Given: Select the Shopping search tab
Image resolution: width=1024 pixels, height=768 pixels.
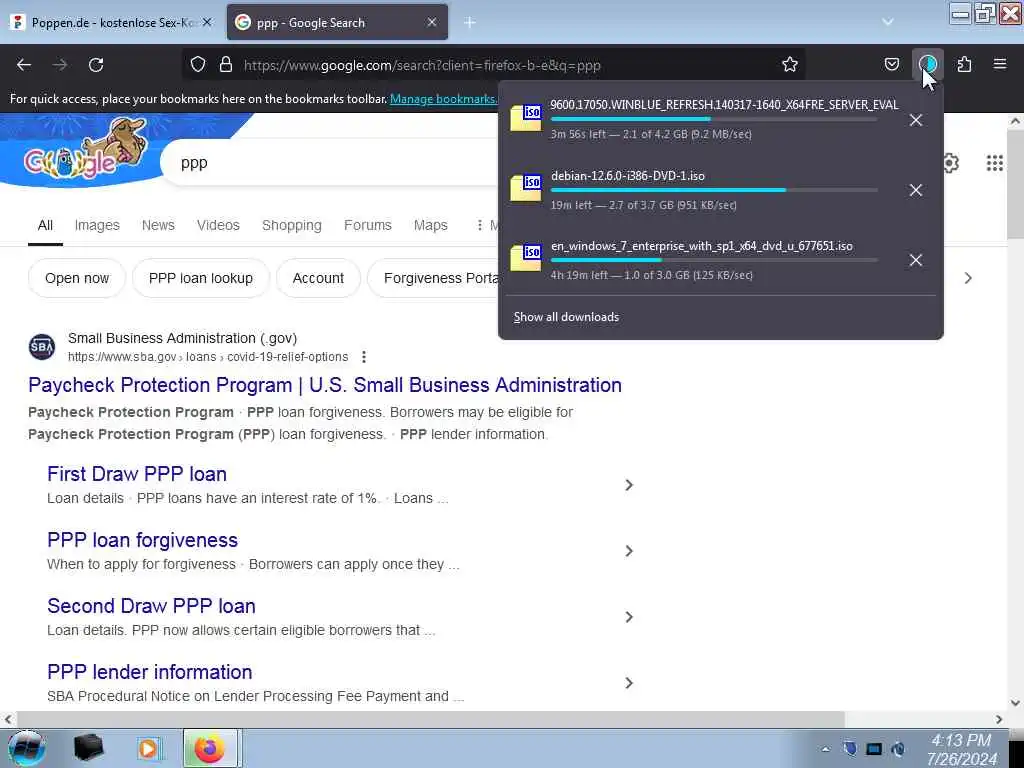Looking at the screenshot, I should (292, 225).
